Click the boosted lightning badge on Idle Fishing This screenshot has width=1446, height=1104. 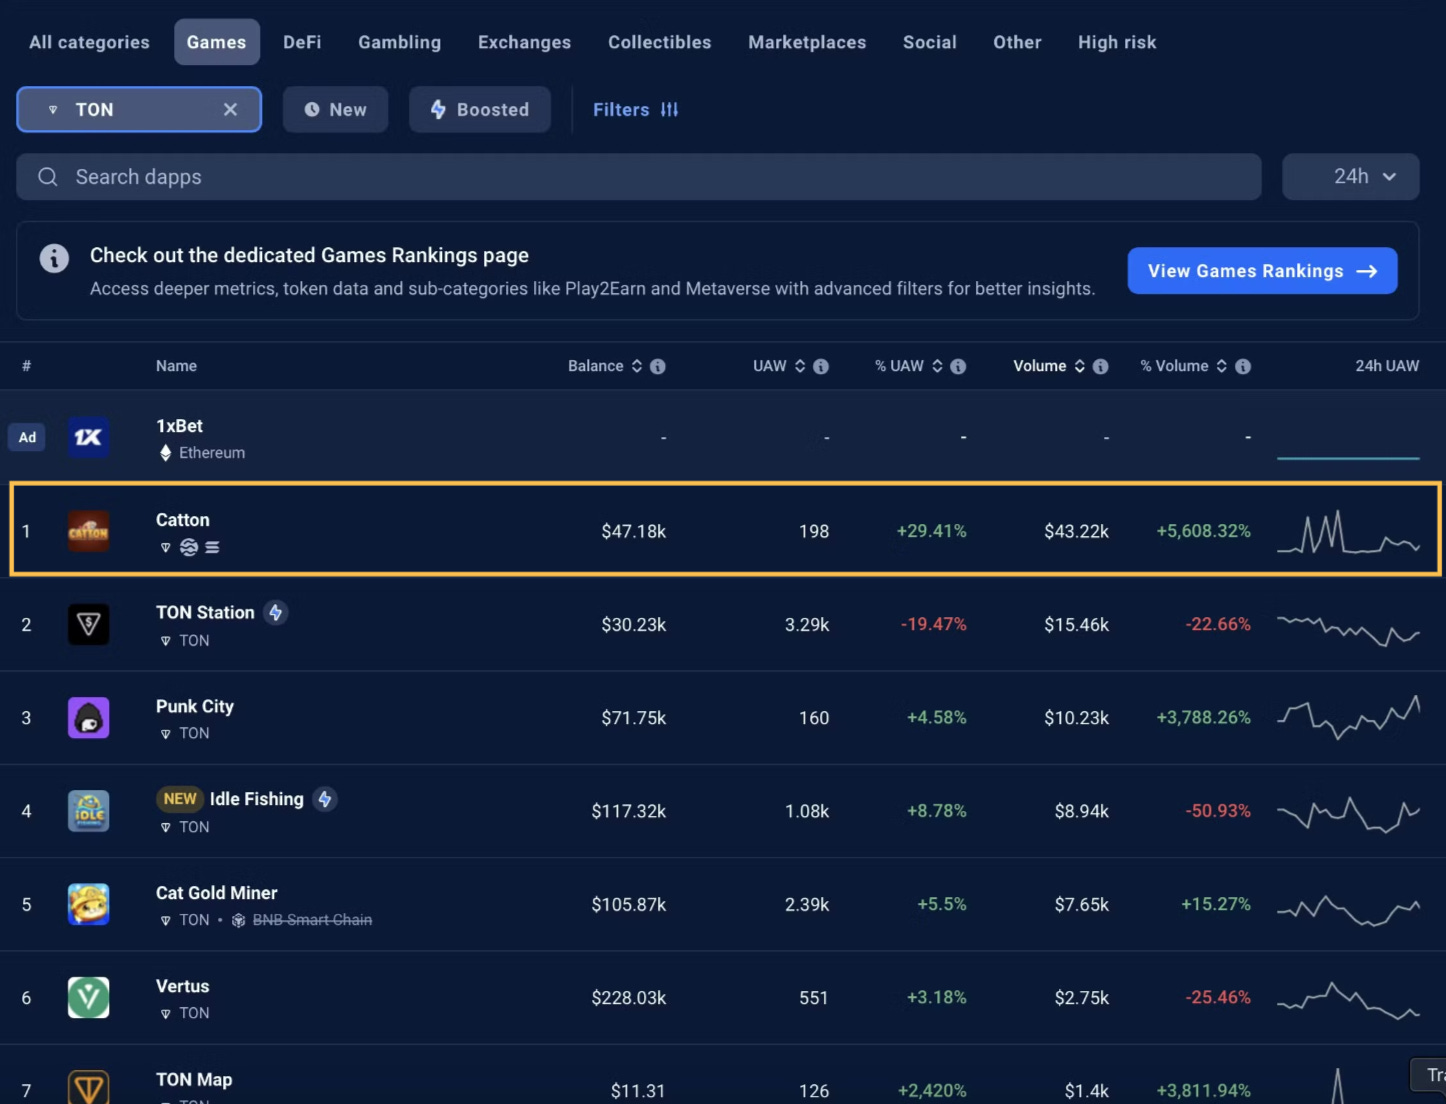(x=325, y=799)
